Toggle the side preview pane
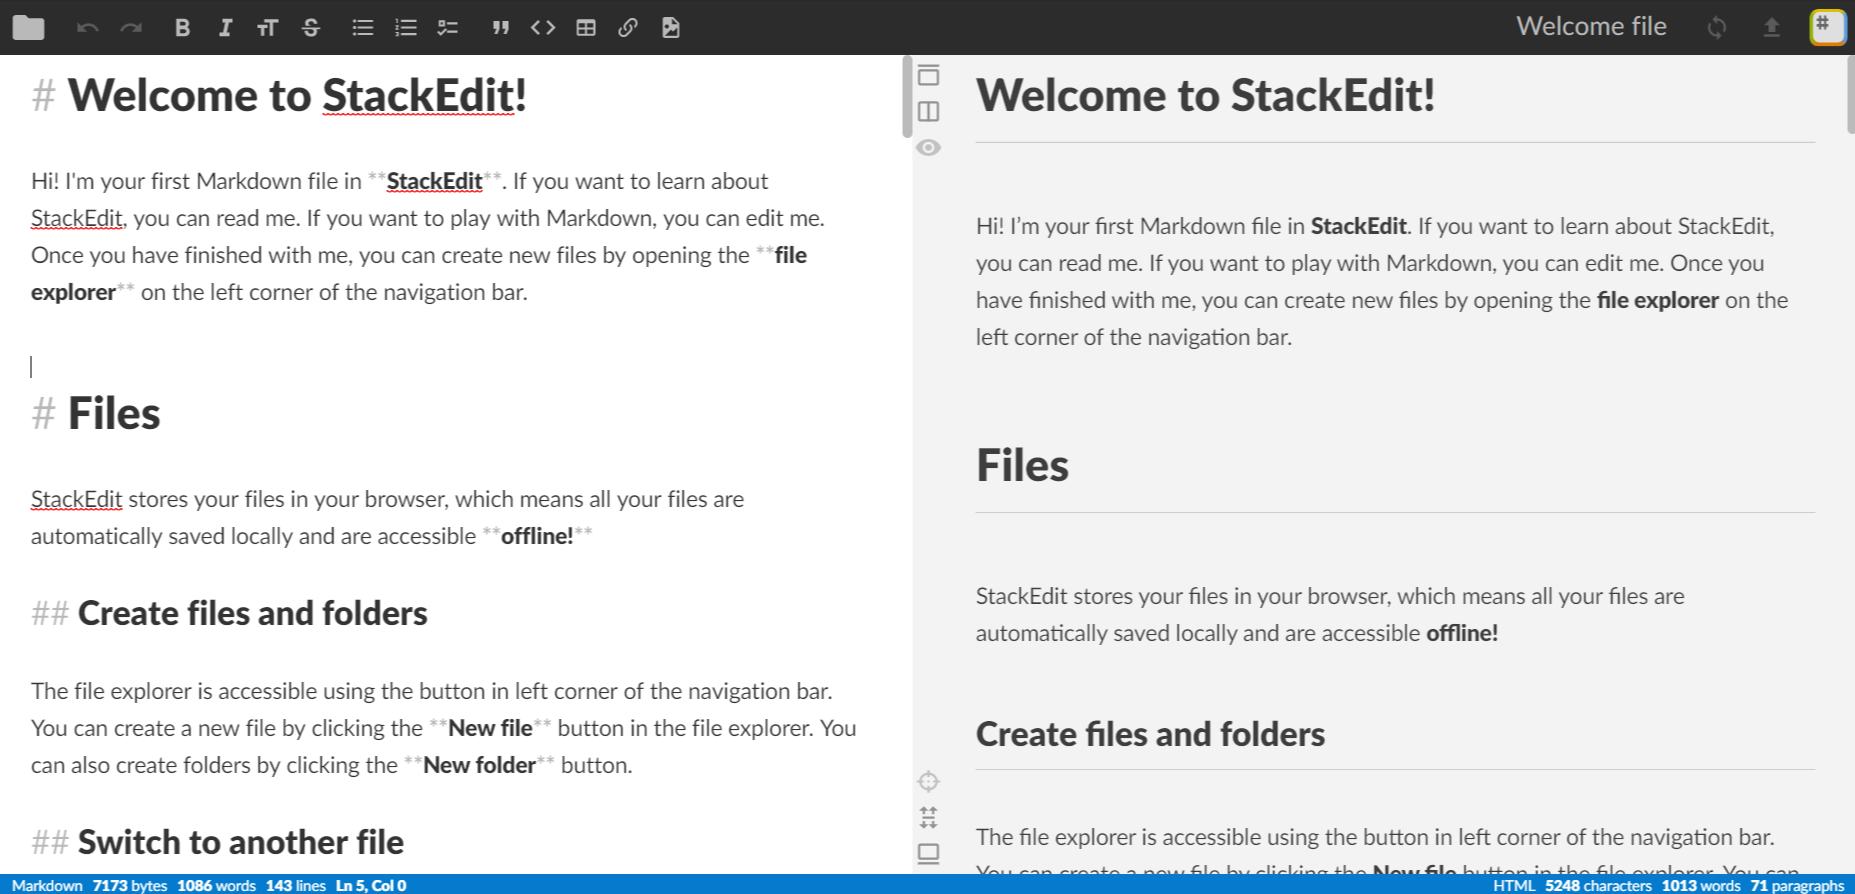This screenshot has width=1855, height=894. [x=928, y=111]
